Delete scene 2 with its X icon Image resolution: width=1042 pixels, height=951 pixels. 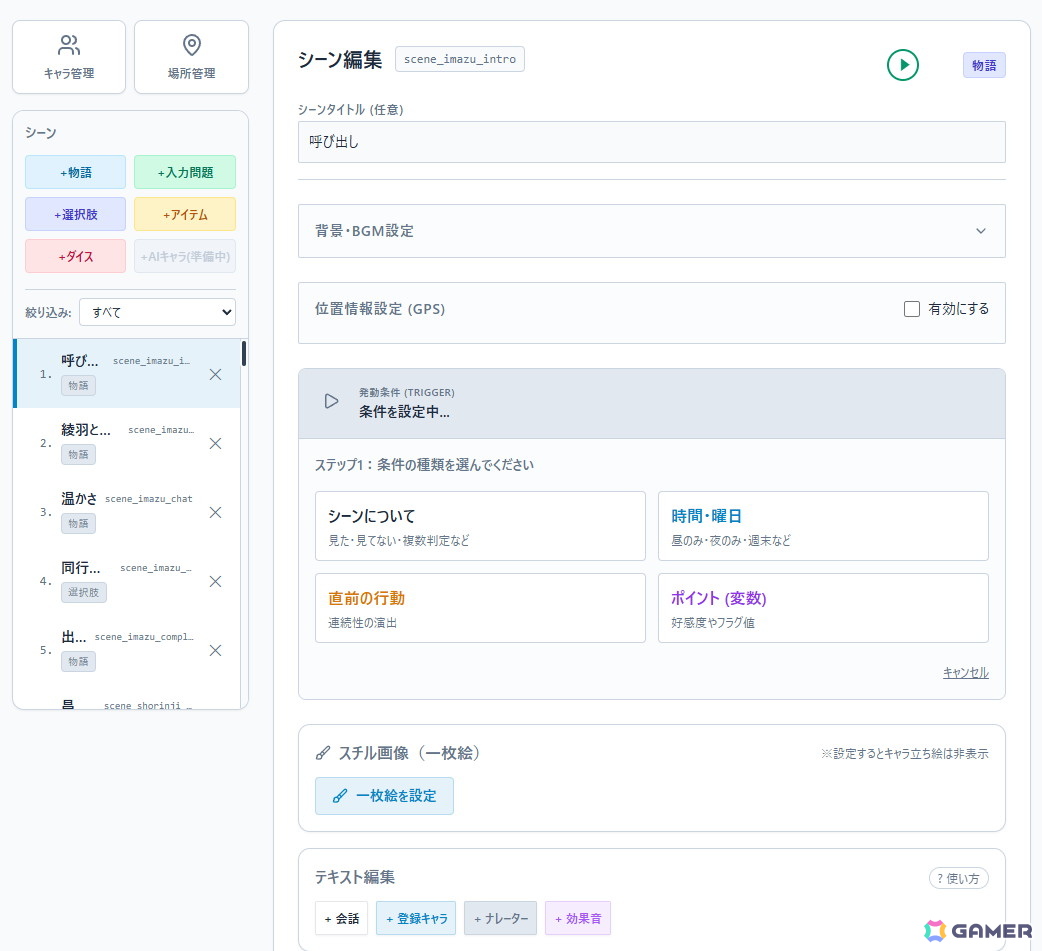pyautogui.click(x=215, y=444)
